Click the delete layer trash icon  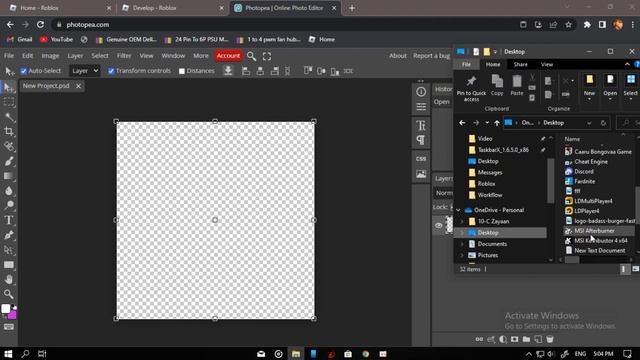(x=550, y=339)
